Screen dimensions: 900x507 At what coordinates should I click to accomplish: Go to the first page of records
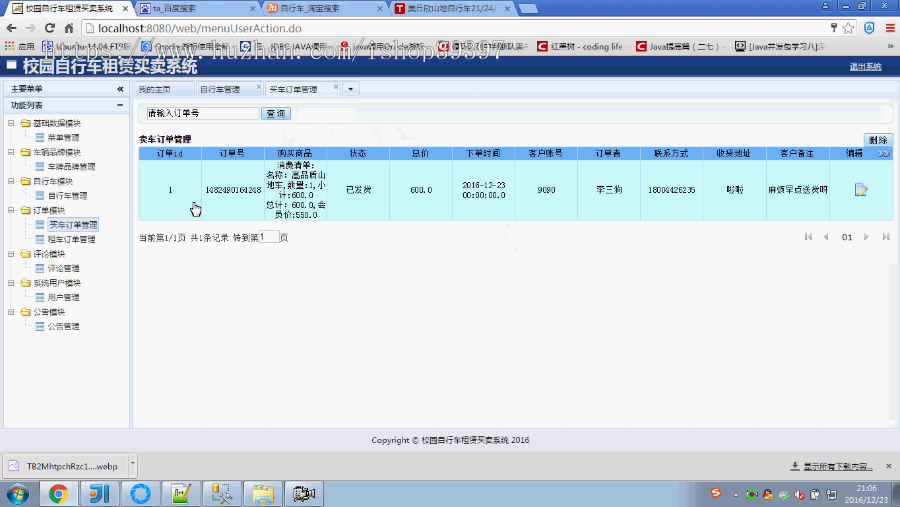pos(808,237)
